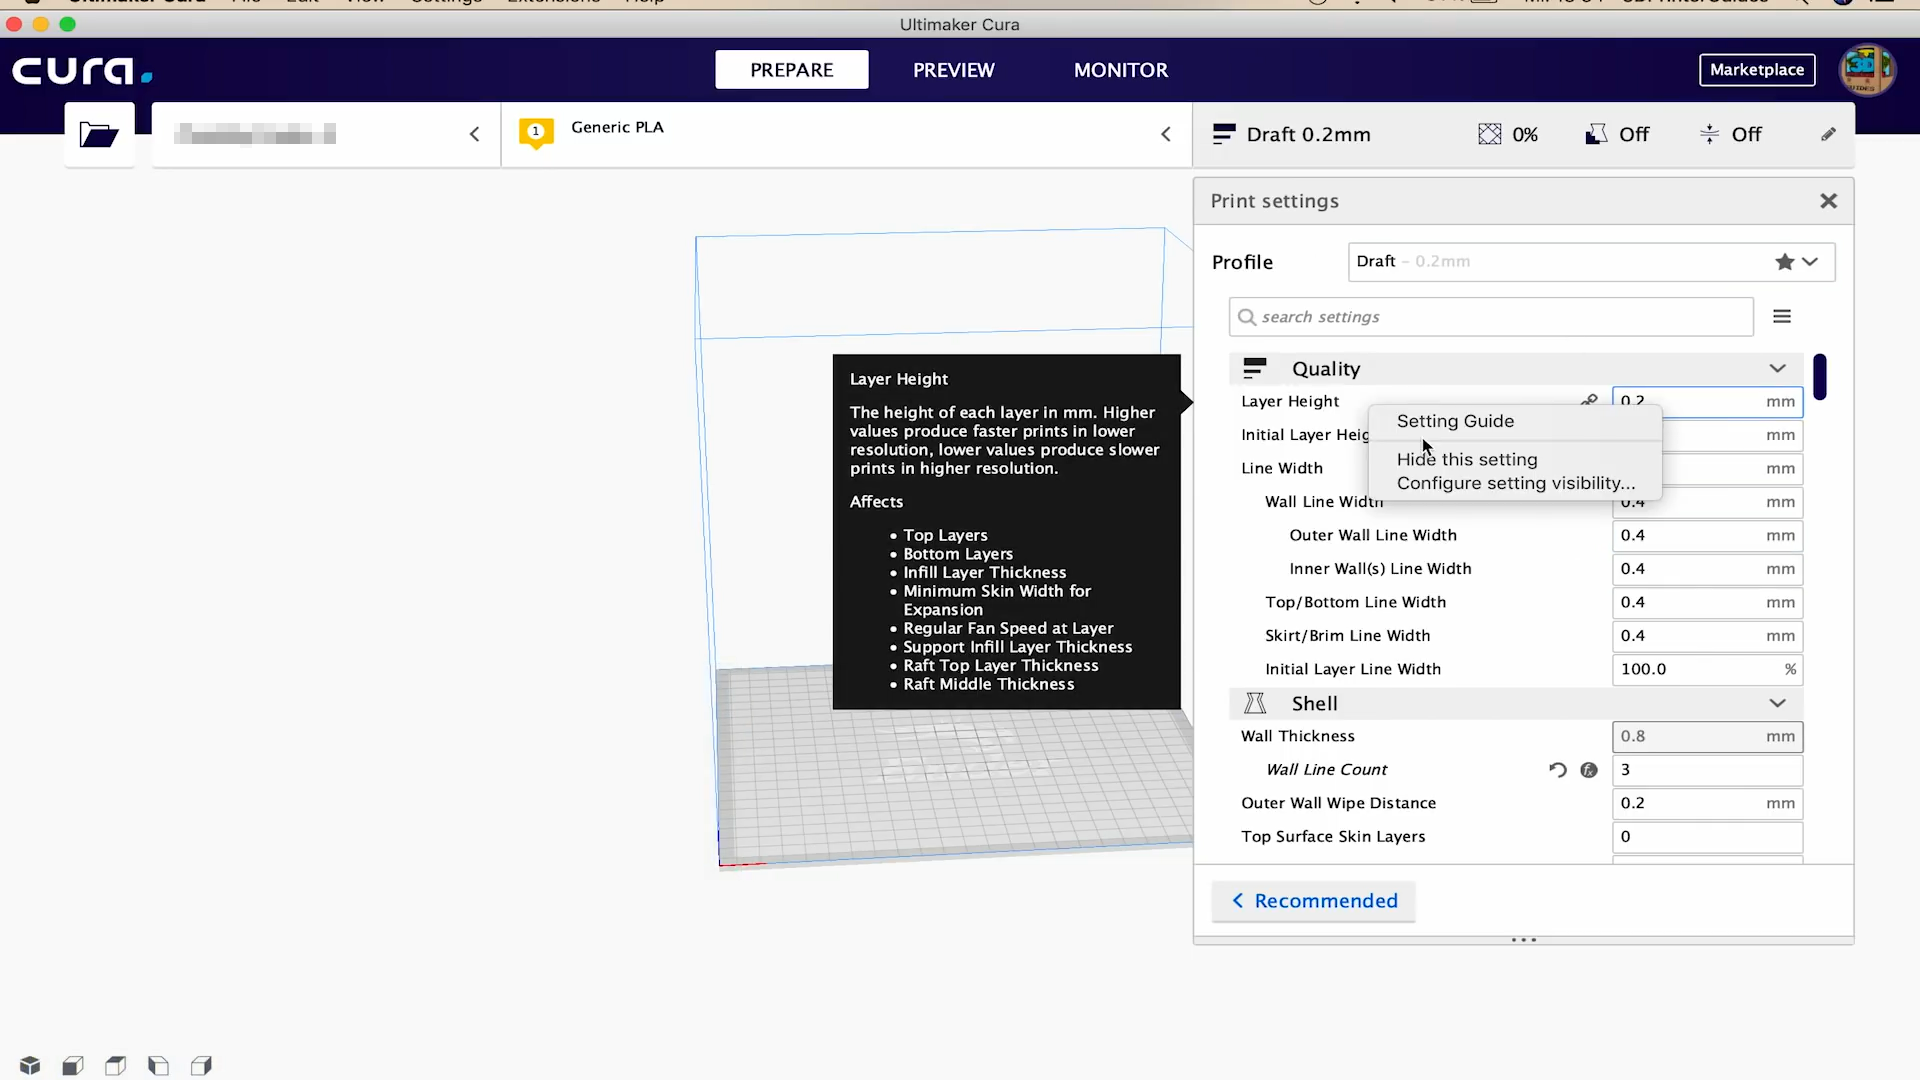Click the pencil edit icon in settings bar

tap(1828, 134)
